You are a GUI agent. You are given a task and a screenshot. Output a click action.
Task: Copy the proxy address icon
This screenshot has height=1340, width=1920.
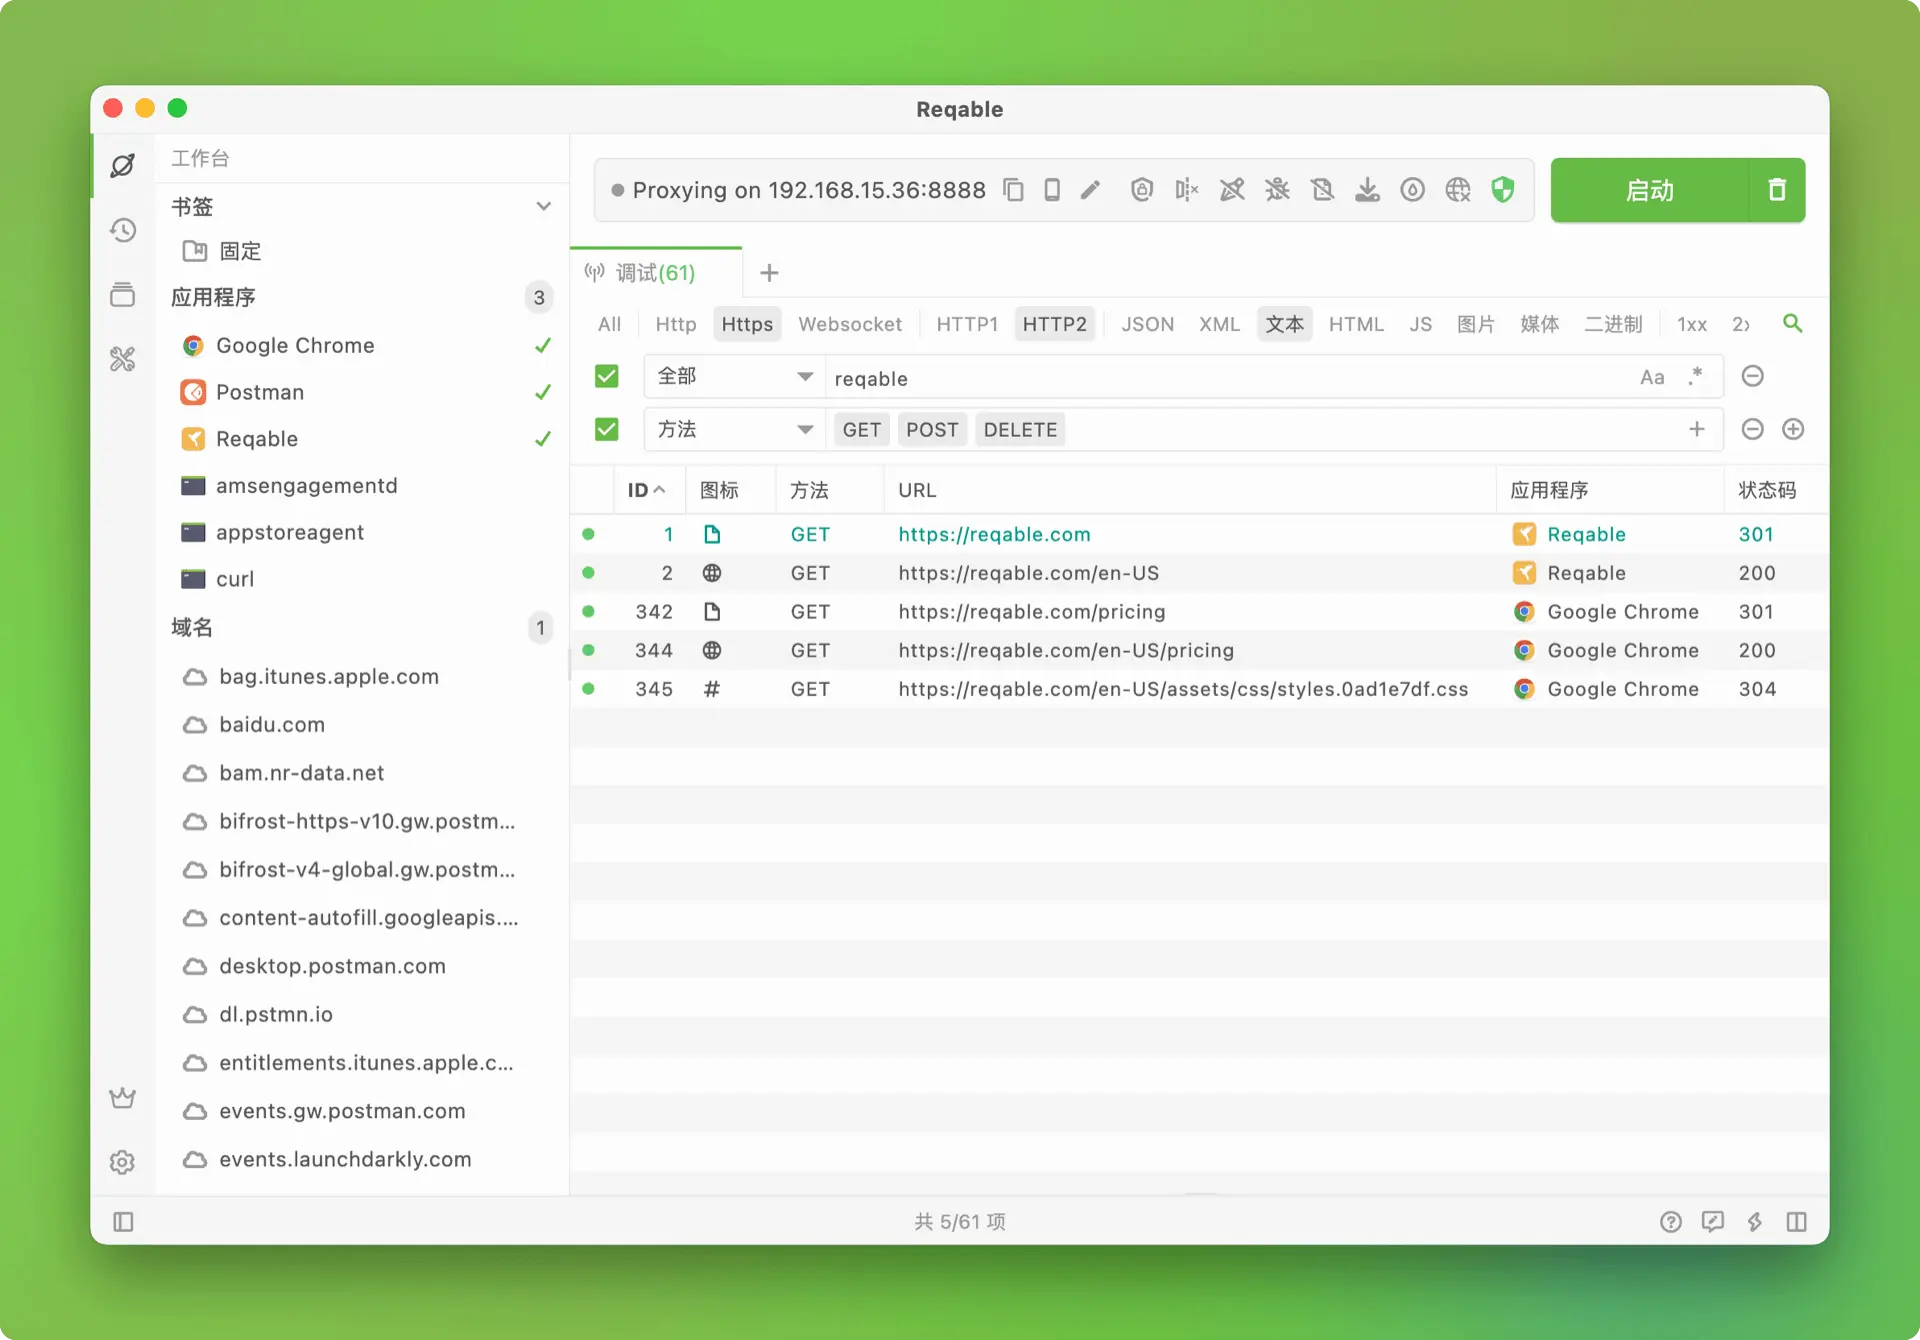1013,190
